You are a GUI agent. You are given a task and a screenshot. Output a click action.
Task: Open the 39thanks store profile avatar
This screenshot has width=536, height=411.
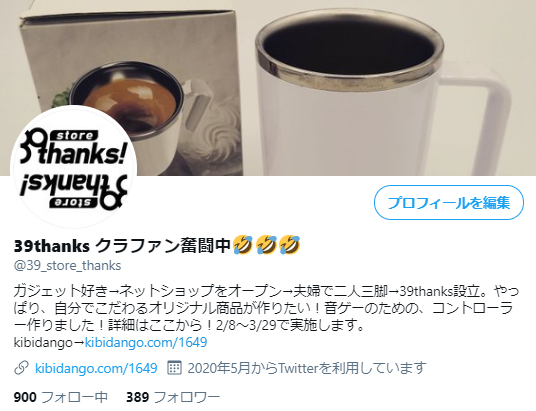pyautogui.click(x=74, y=167)
